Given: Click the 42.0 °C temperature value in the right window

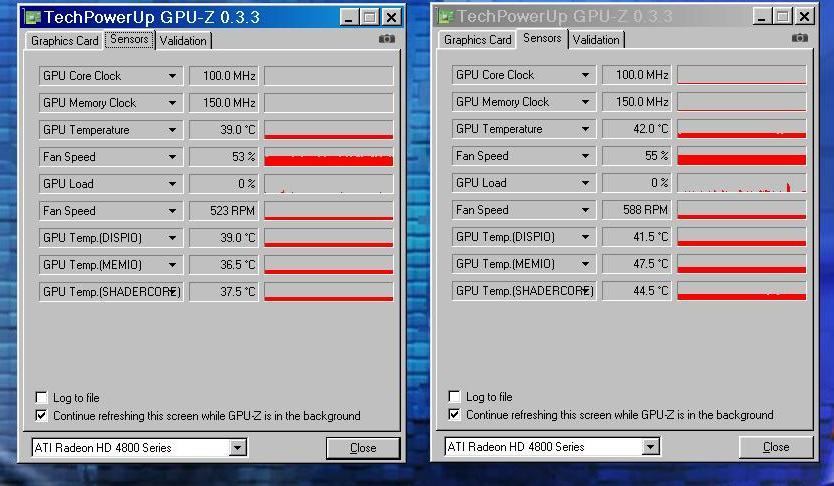Looking at the screenshot, I should tap(637, 129).
